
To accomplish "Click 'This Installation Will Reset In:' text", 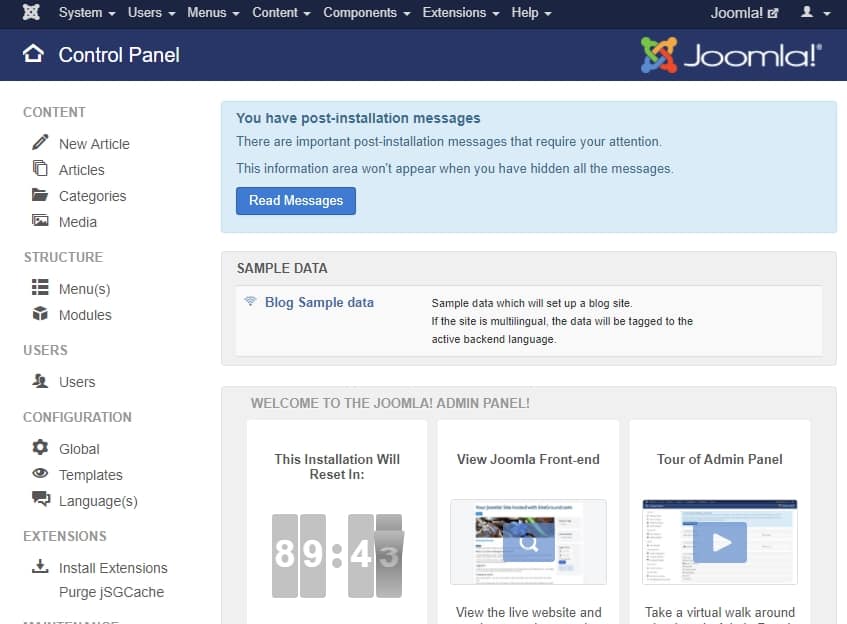I will pos(337,466).
